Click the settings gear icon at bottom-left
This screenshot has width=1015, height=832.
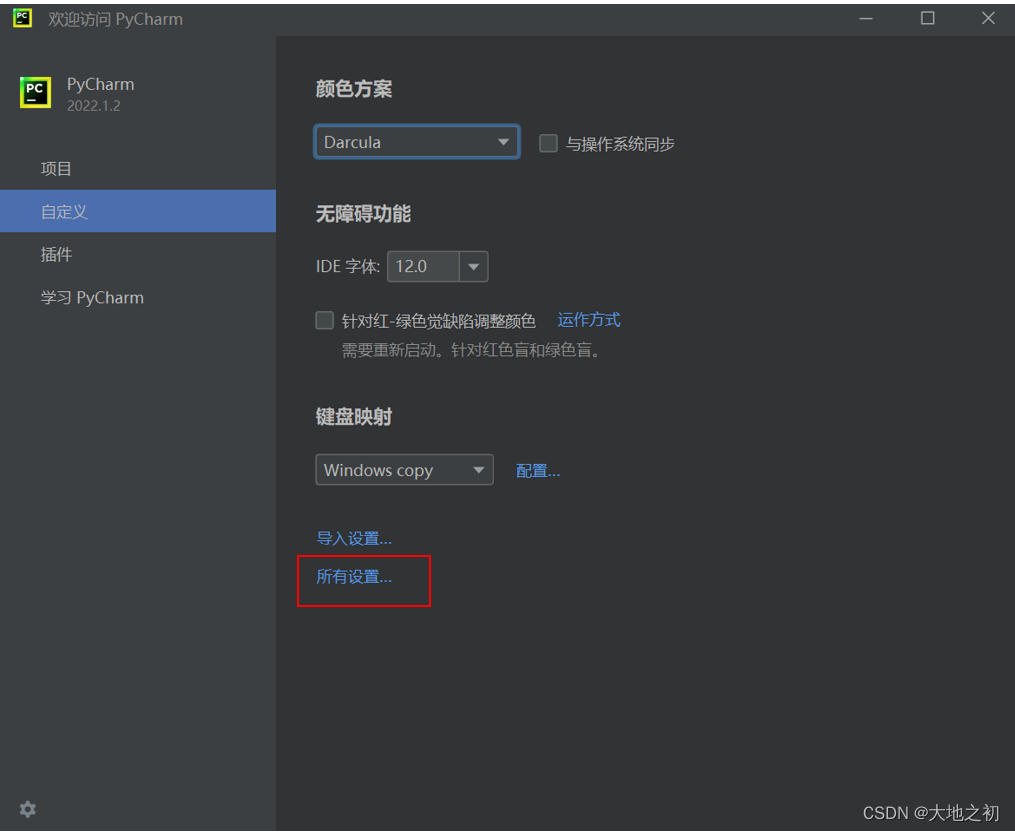point(27,809)
